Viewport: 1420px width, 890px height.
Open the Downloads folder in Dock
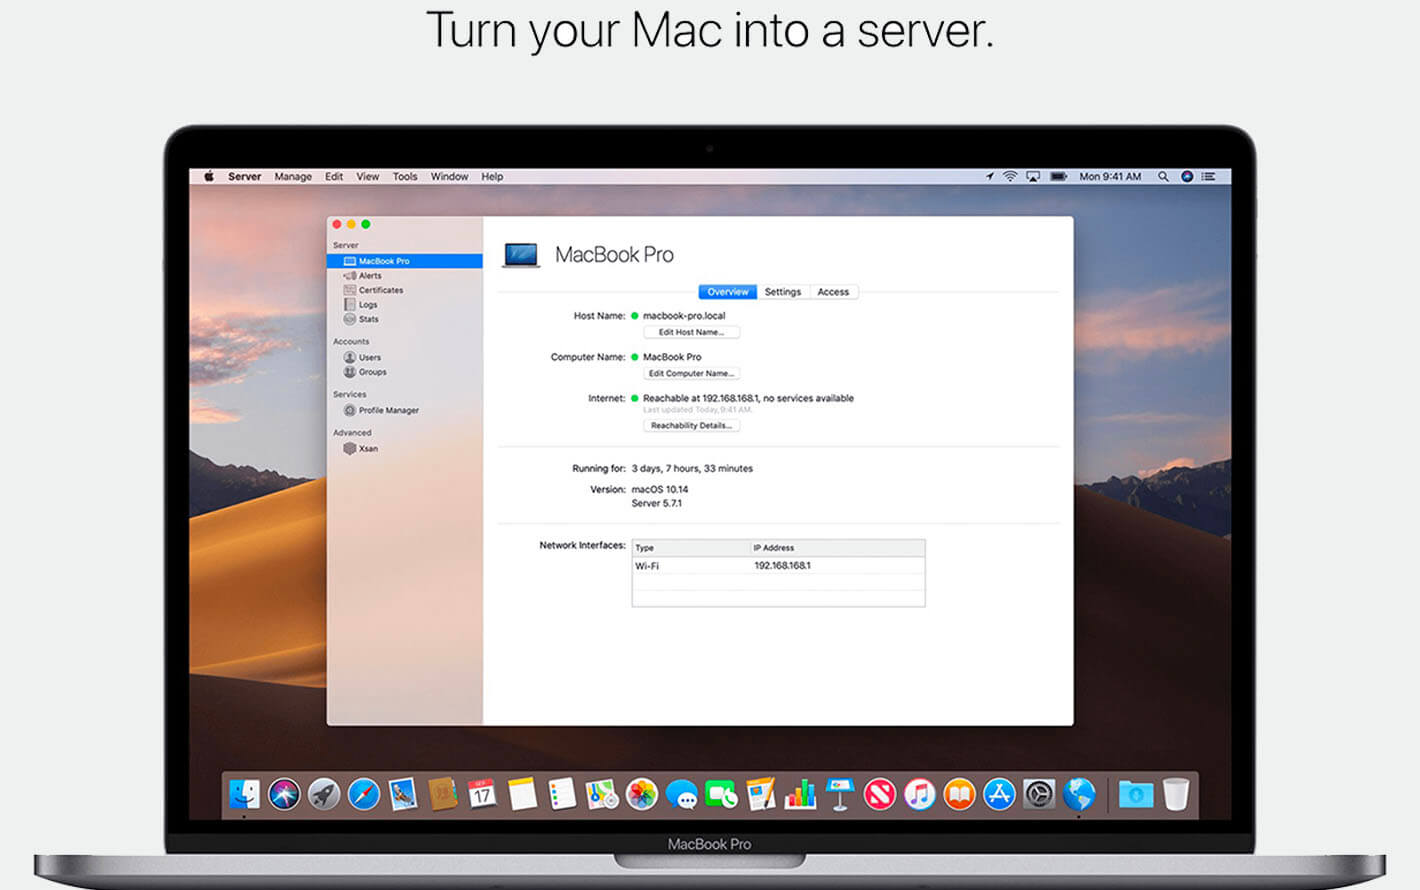point(1136,795)
